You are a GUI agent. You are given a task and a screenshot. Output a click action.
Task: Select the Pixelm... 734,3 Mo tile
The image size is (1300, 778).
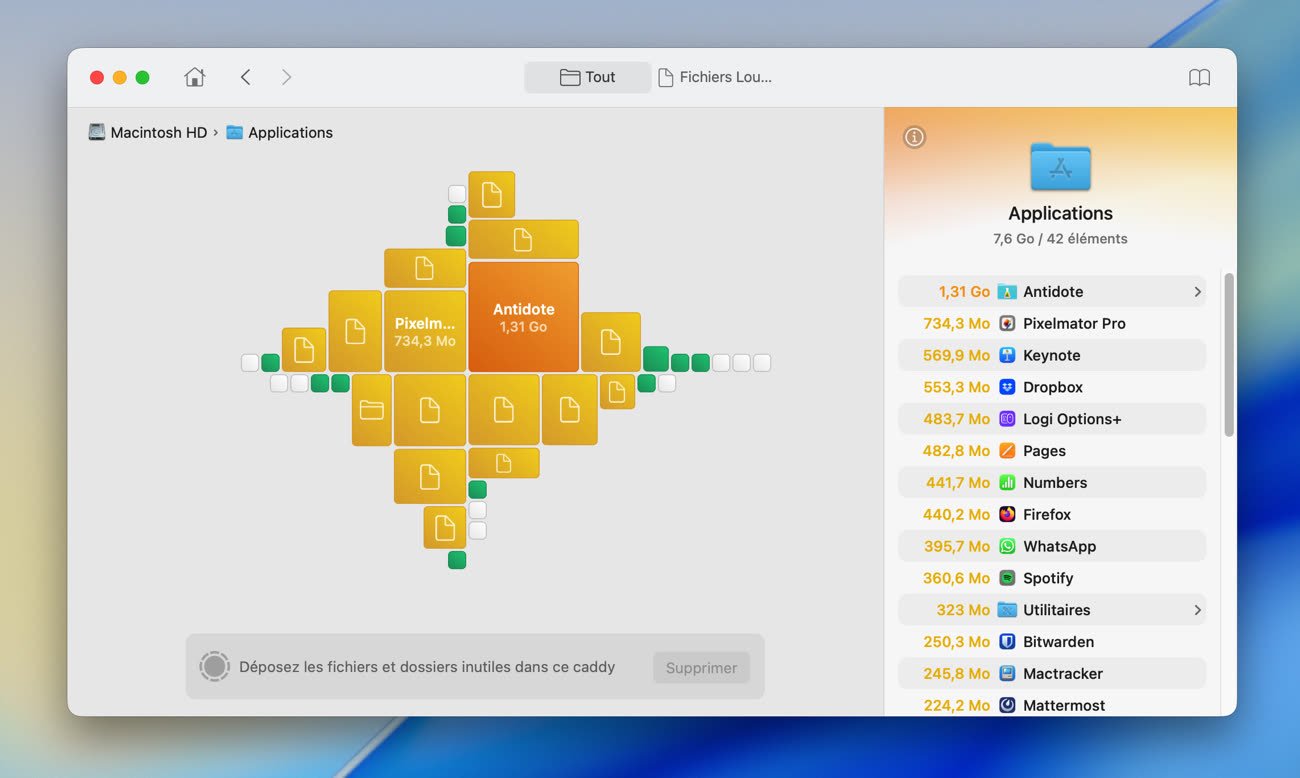425,331
